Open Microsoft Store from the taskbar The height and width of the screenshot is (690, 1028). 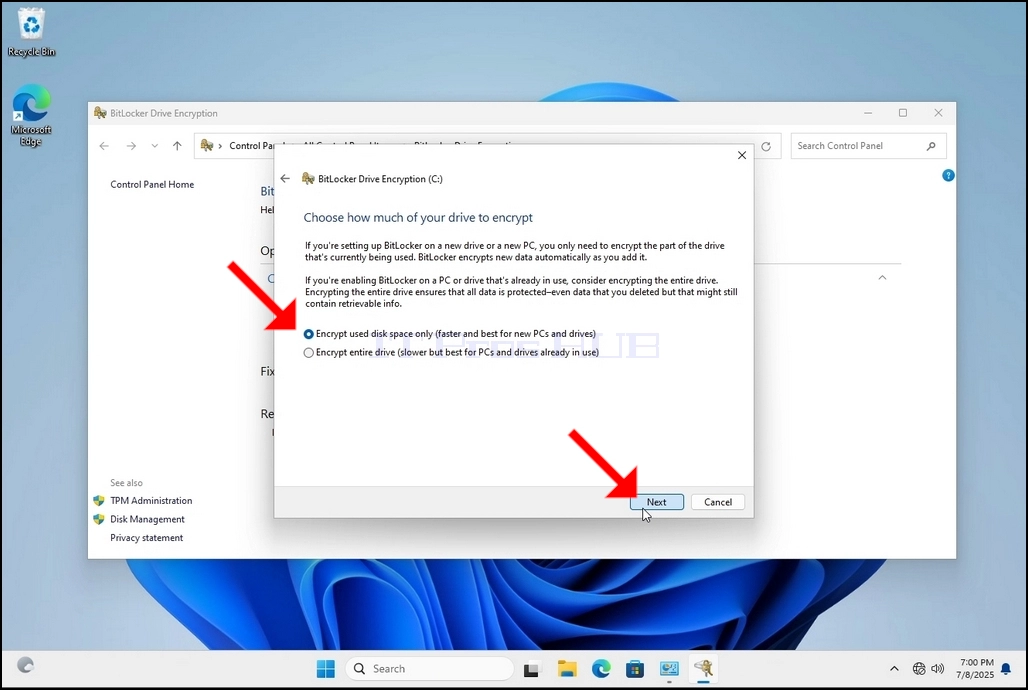tap(635, 669)
